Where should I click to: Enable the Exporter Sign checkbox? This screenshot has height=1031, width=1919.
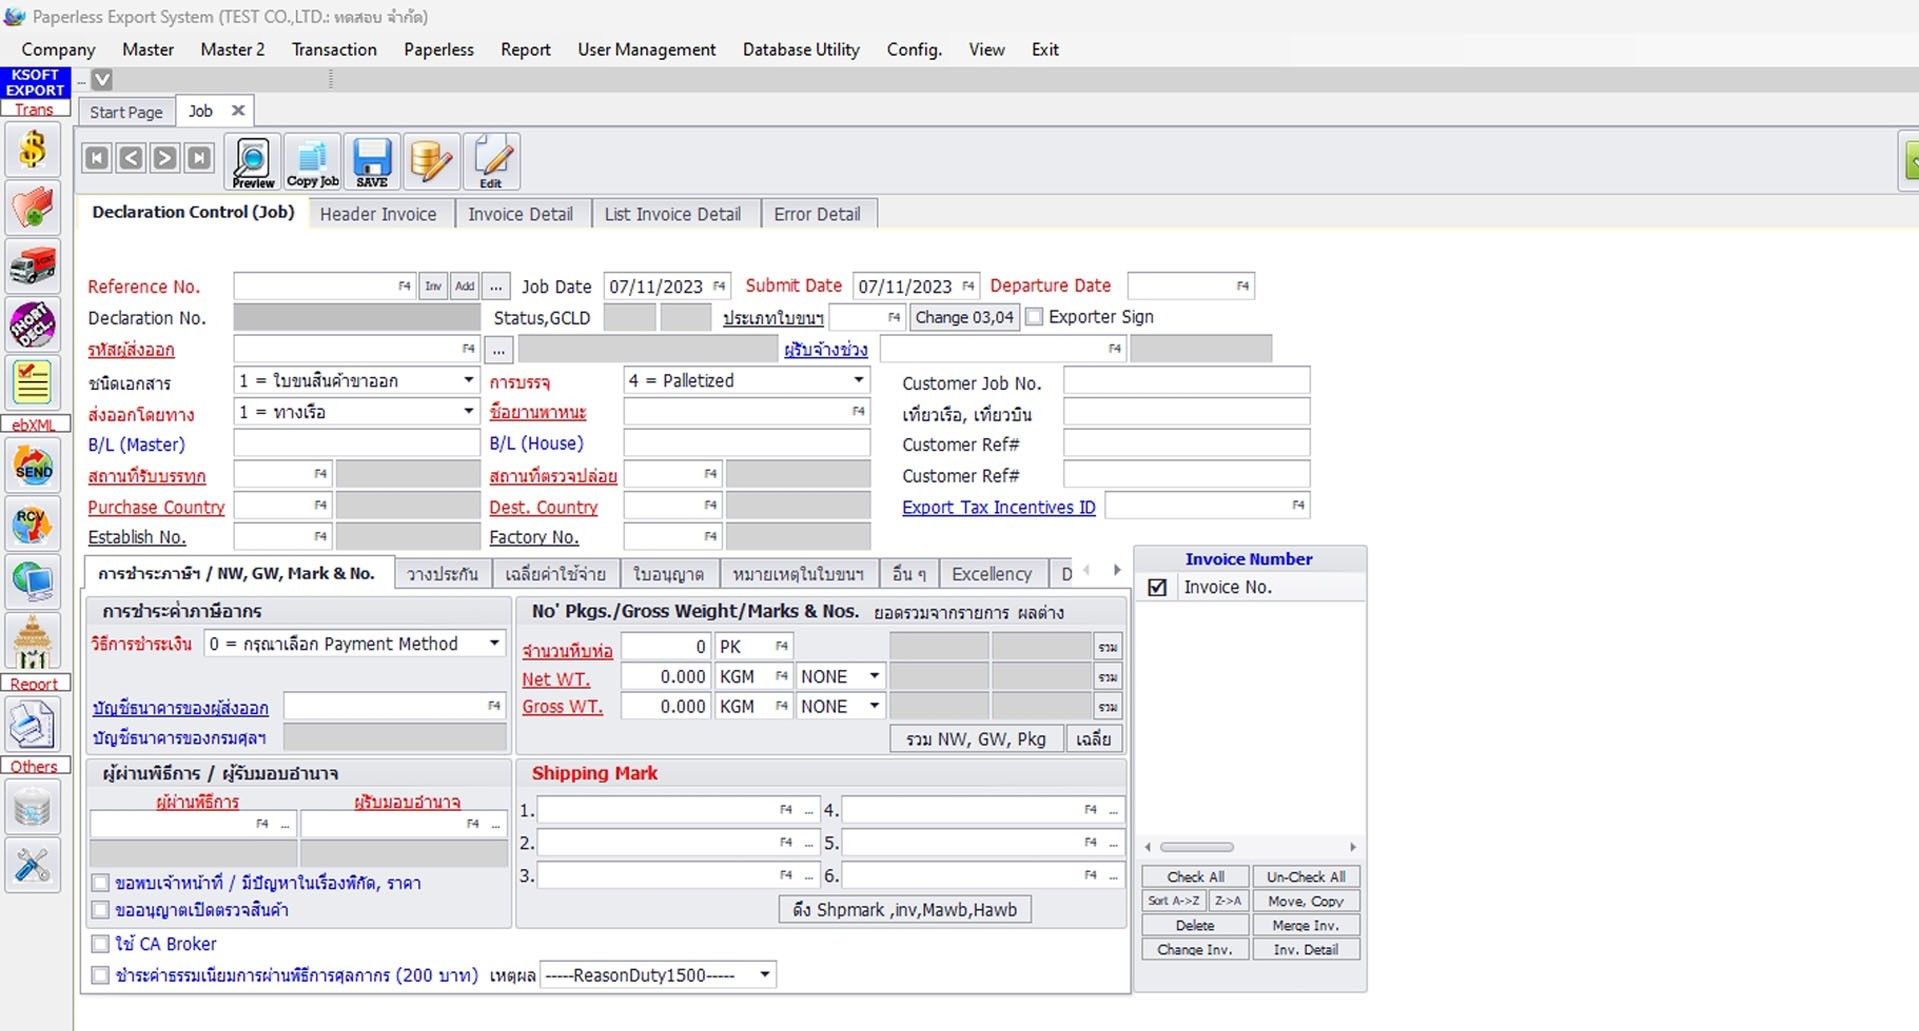1034,317
